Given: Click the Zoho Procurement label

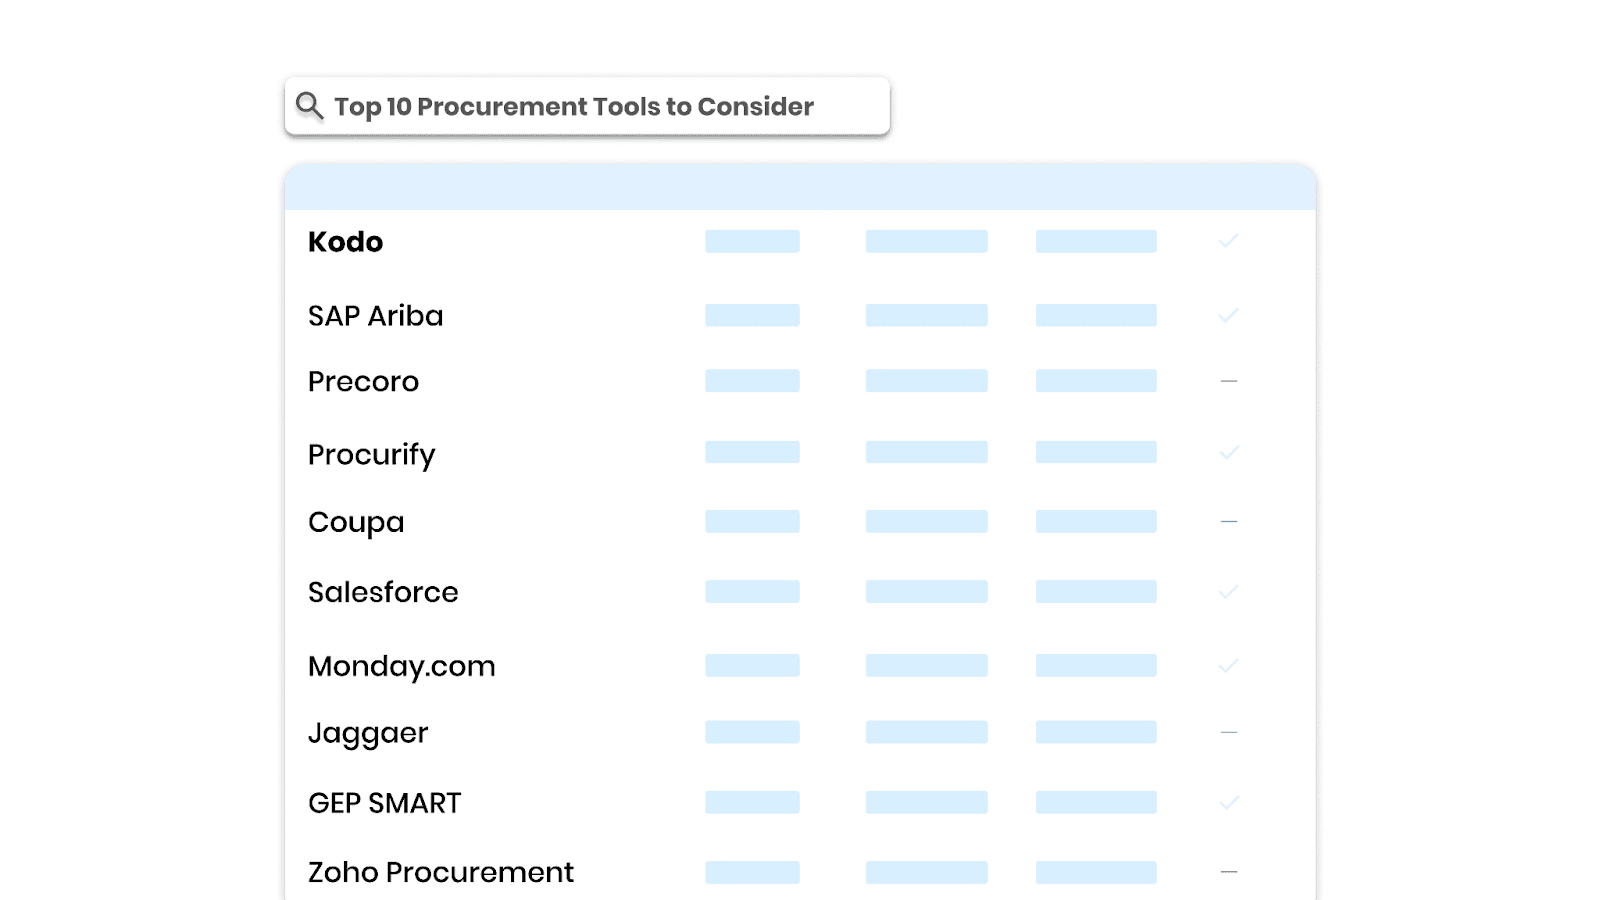Looking at the screenshot, I should pyautogui.click(x=440, y=872).
